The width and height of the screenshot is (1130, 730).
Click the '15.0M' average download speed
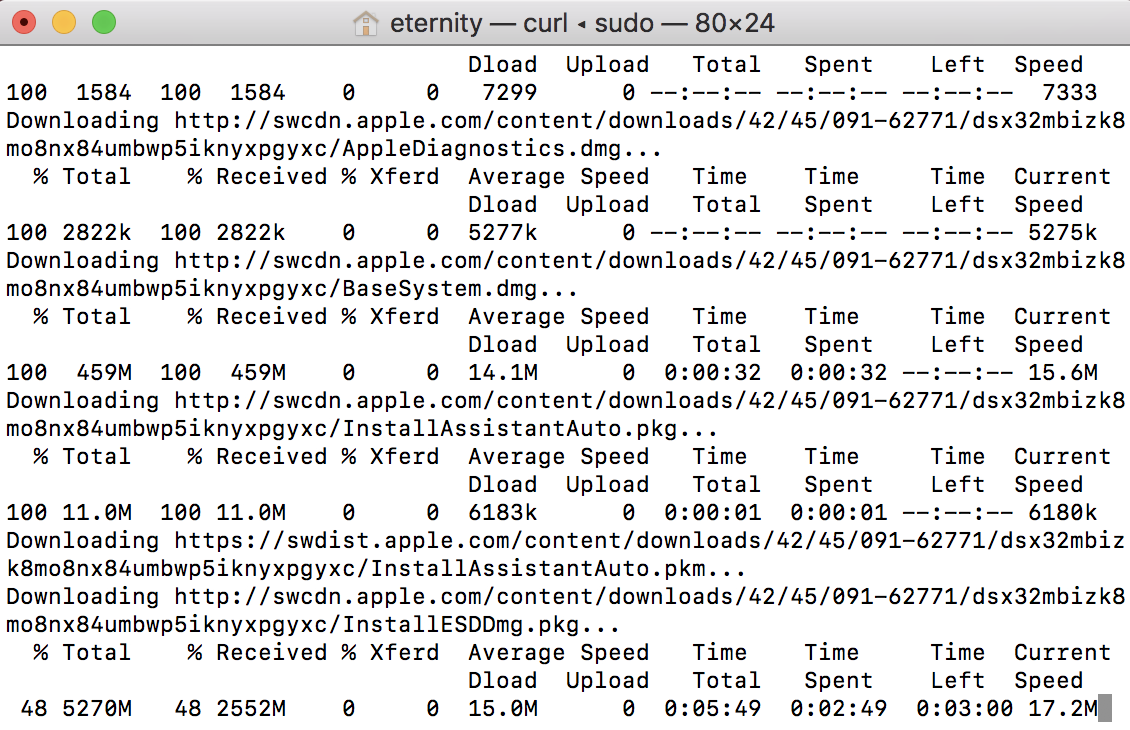503,709
